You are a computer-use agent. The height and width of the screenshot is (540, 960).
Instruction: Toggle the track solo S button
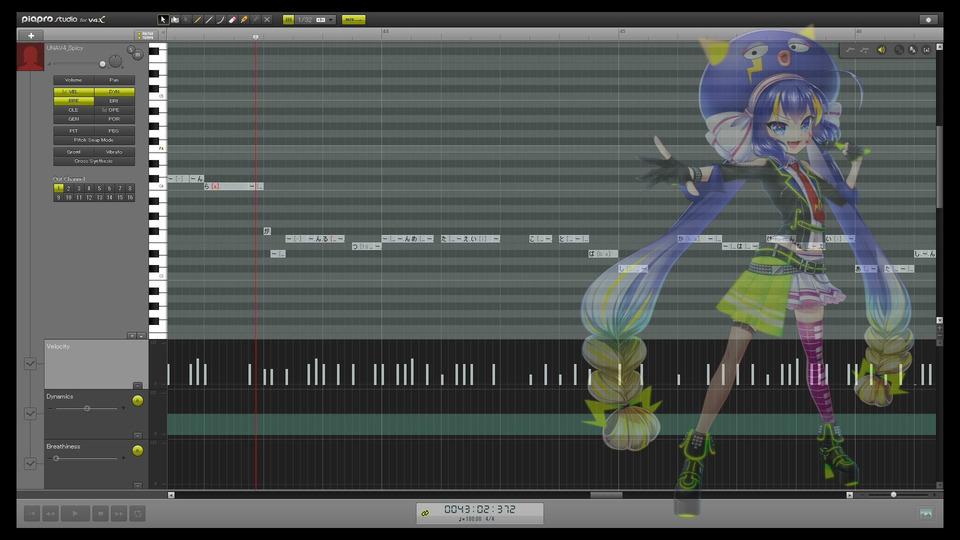(x=130, y=50)
